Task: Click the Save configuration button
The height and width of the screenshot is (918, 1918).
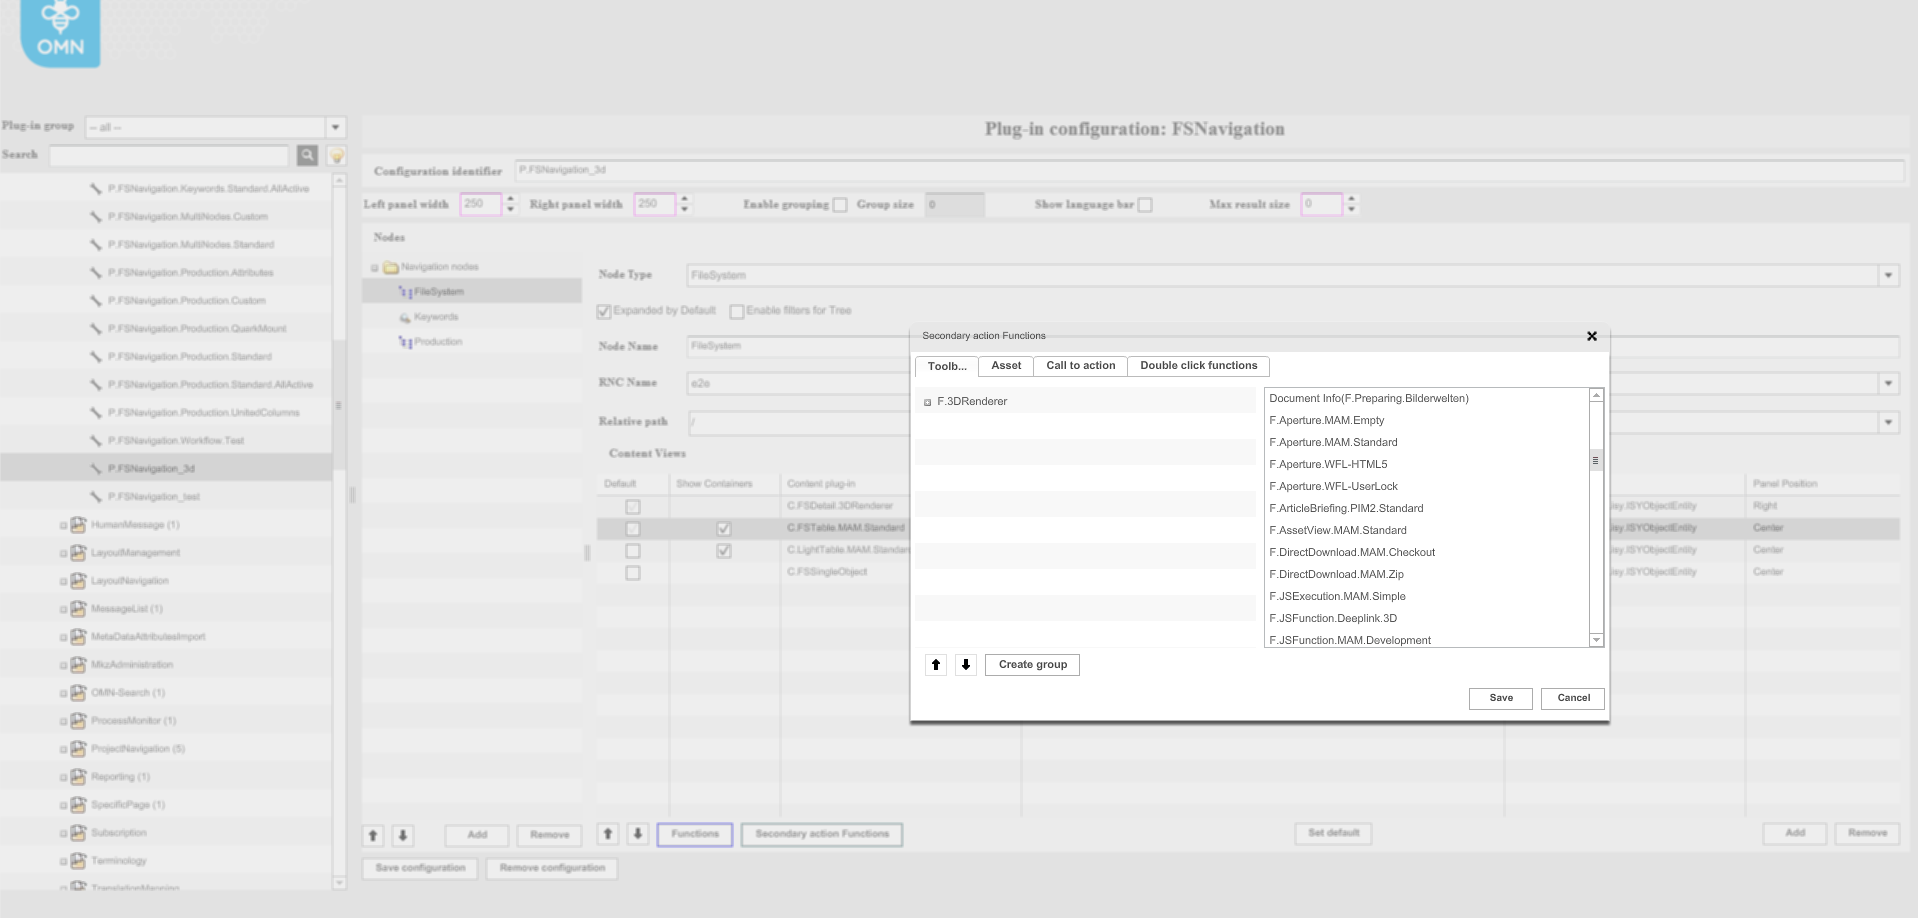Action: click(x=419, y=868)
